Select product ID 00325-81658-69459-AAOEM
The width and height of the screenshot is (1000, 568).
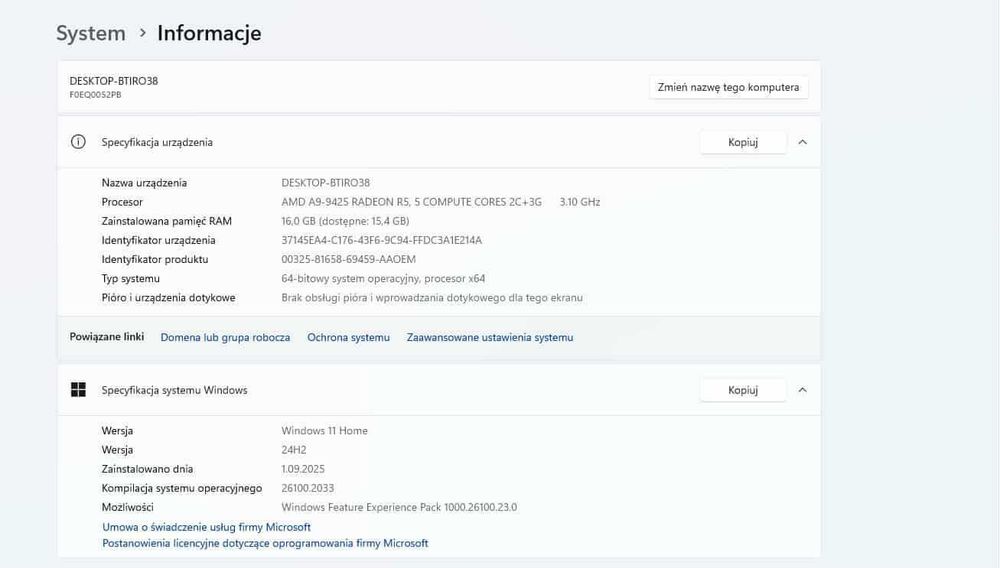tap(348, 259)
